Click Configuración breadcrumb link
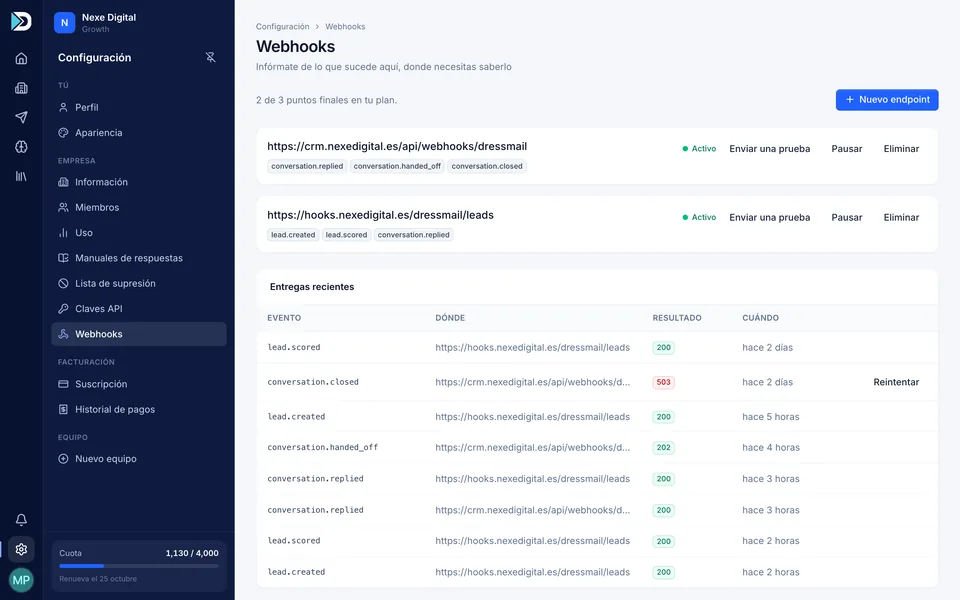This screenshot has width=960, height=600. point(282,26)
